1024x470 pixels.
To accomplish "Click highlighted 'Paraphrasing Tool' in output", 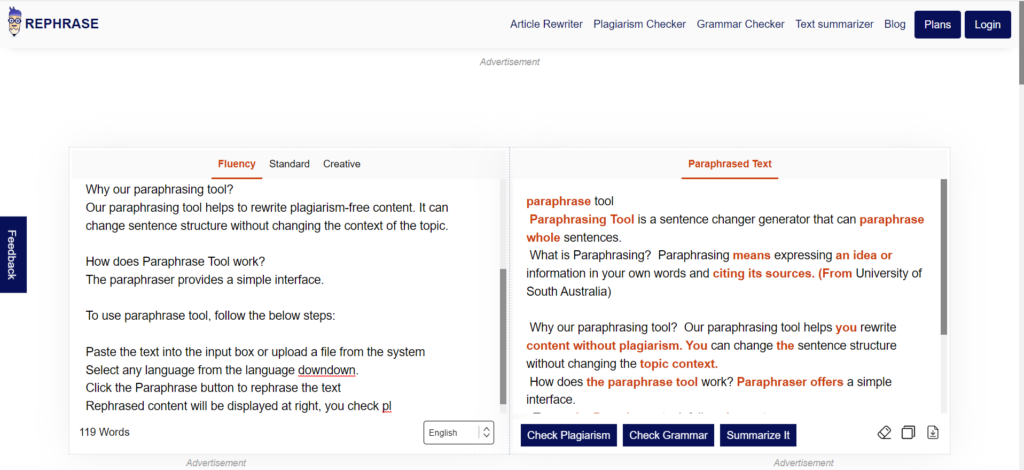I will pos(582,219).
